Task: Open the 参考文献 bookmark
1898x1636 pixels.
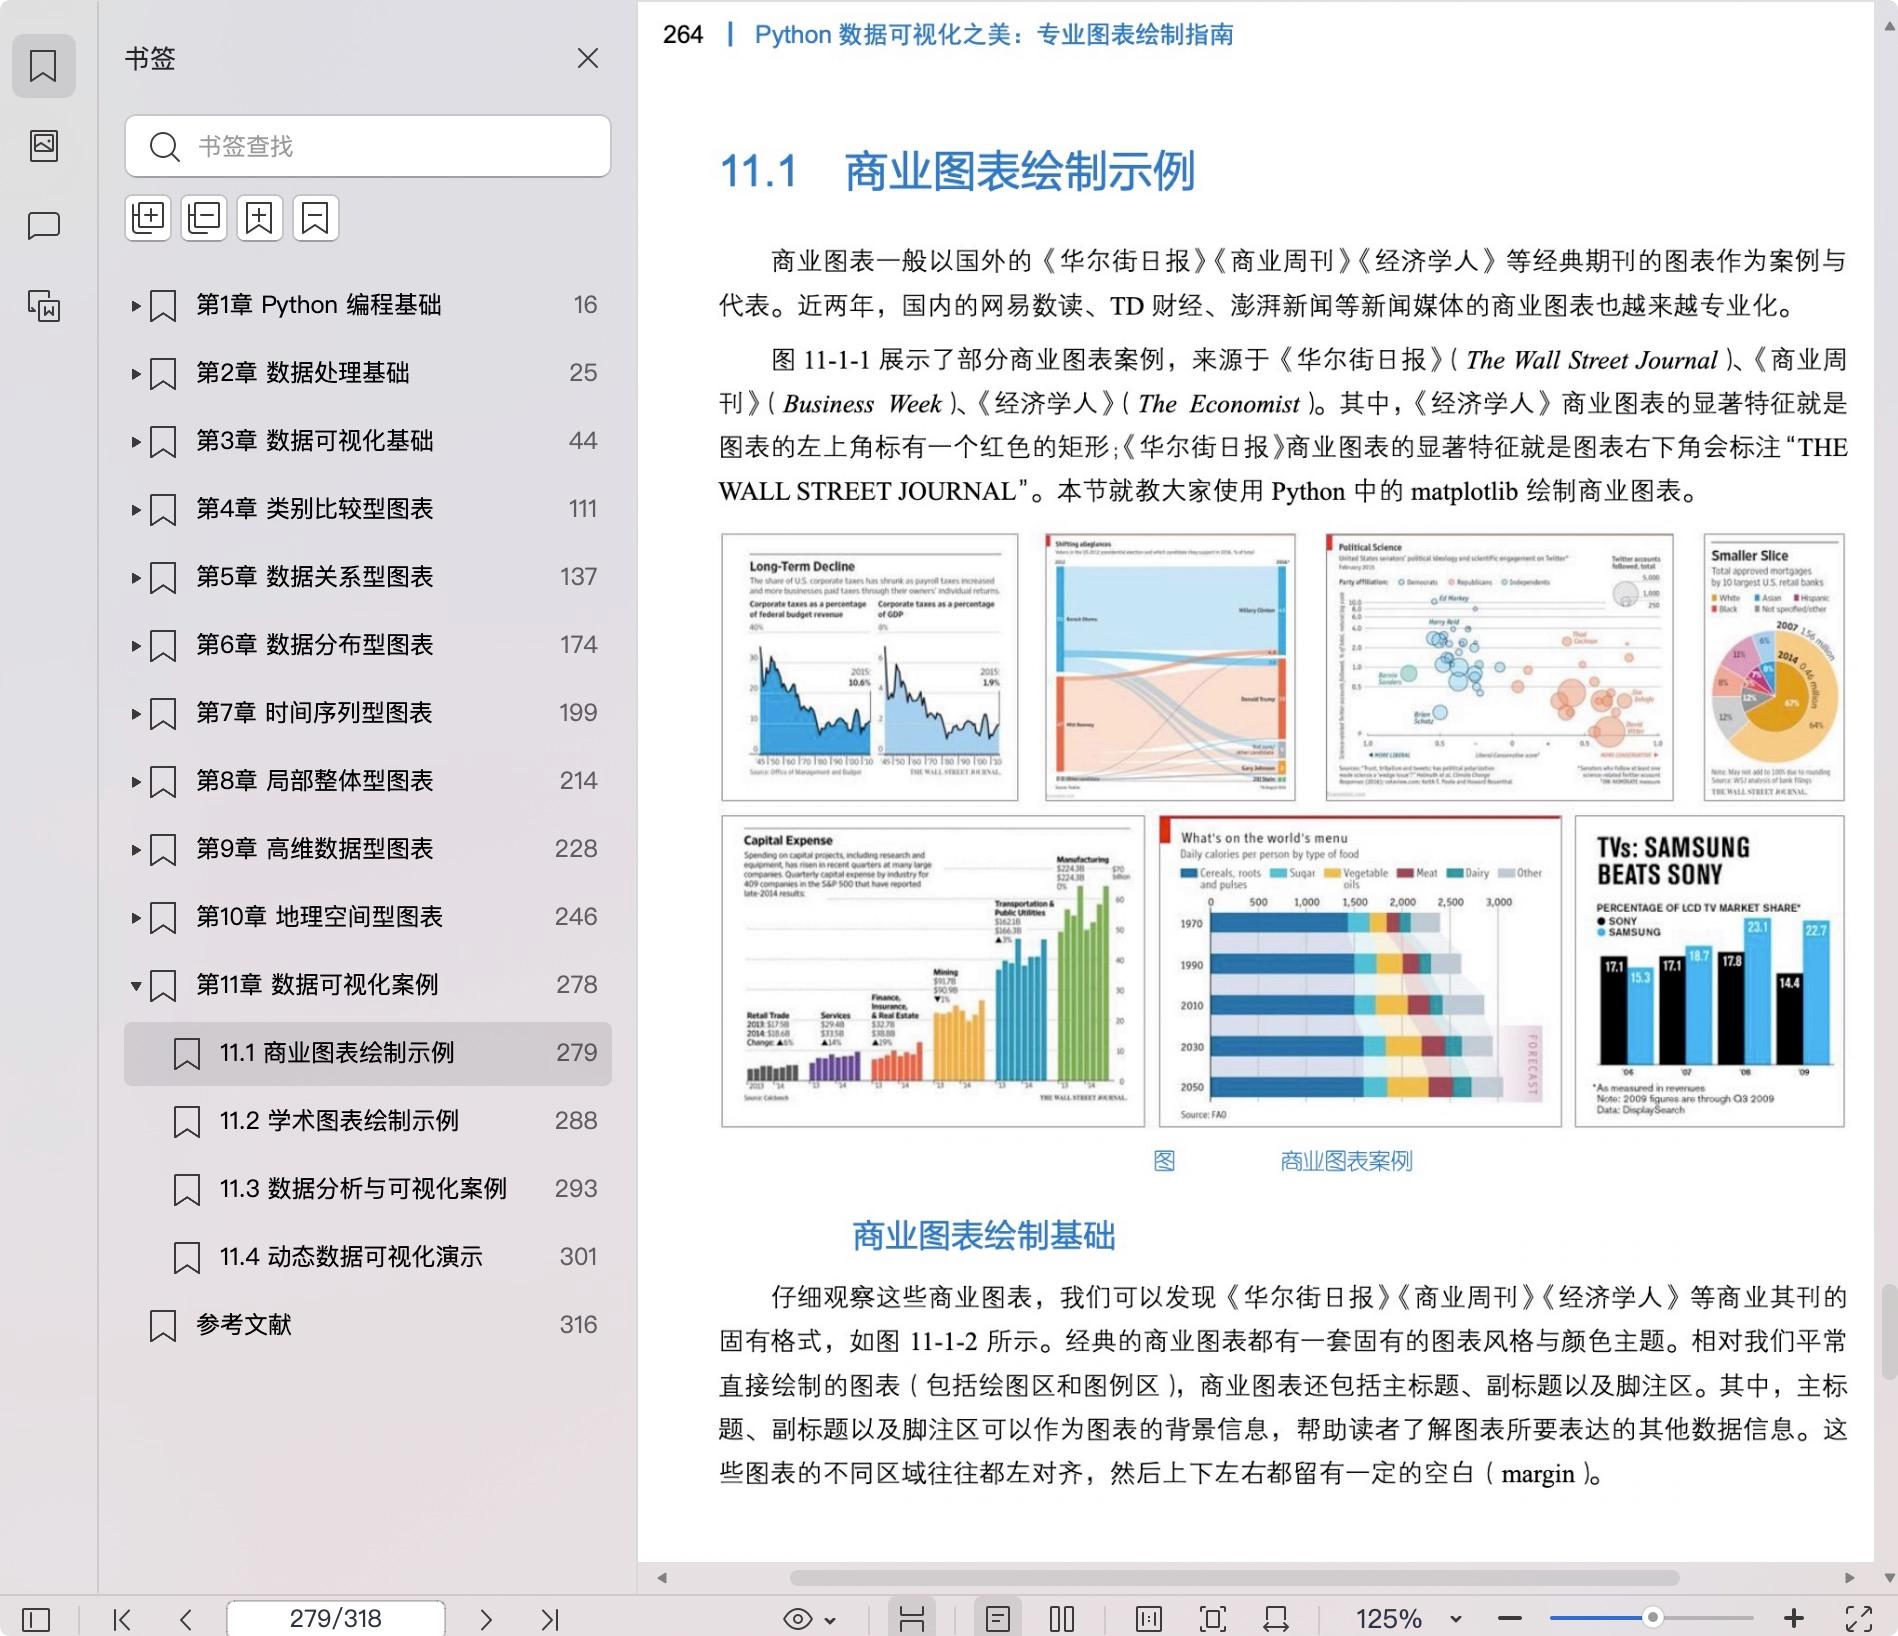Action: [368, 1325]
